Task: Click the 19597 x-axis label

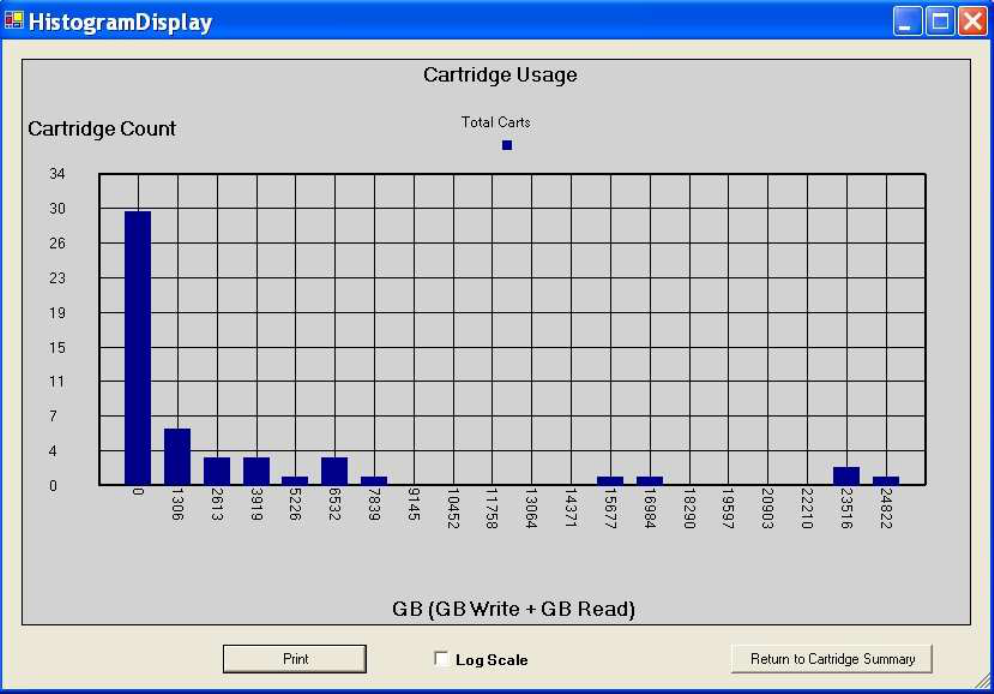Action: tap(728, 508)
